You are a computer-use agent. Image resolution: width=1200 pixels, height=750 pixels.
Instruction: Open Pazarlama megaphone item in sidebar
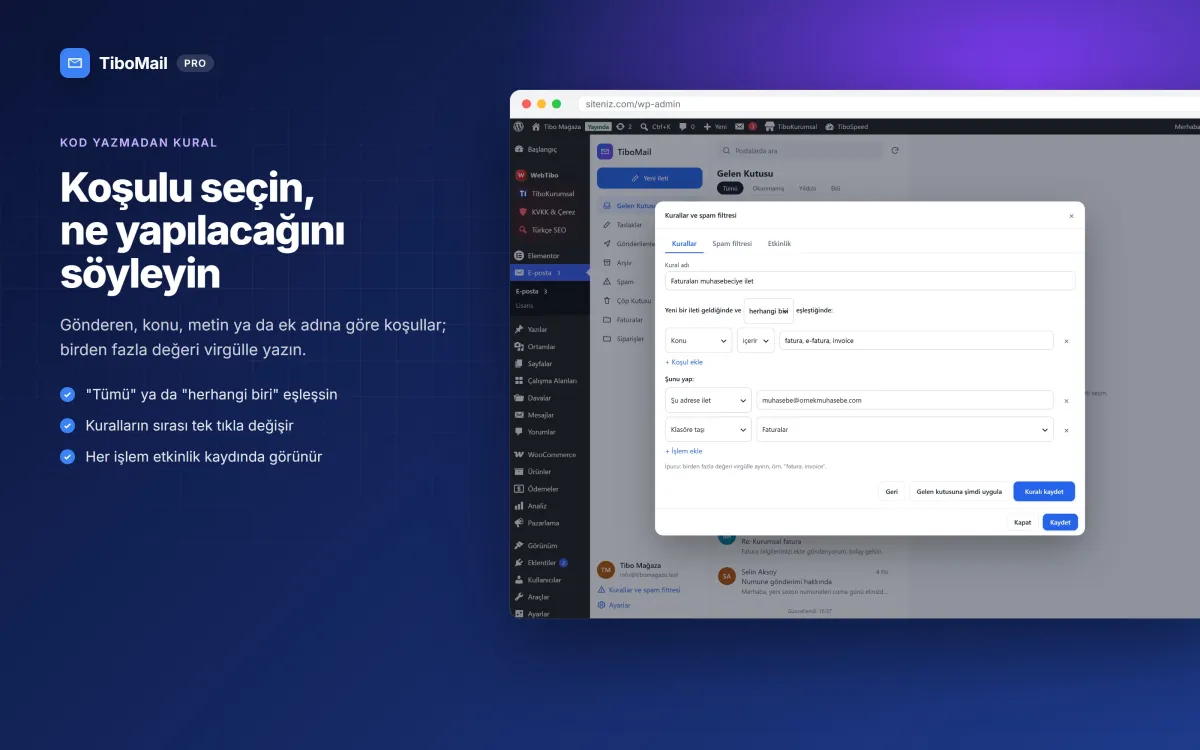click(x=549, y=523)
